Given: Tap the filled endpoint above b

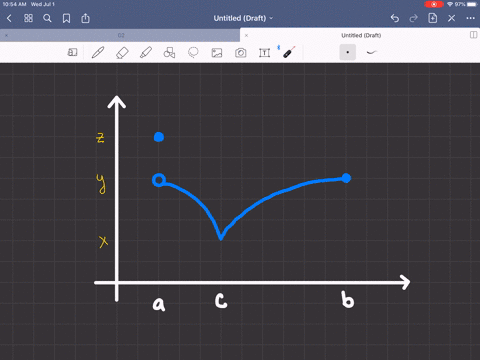Looking at the screenshot, I should pyautogui.click(x=346, y=178).
